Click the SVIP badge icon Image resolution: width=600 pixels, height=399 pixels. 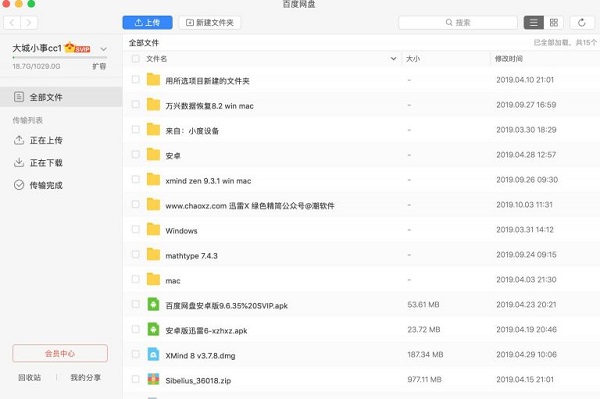[78, 48]
